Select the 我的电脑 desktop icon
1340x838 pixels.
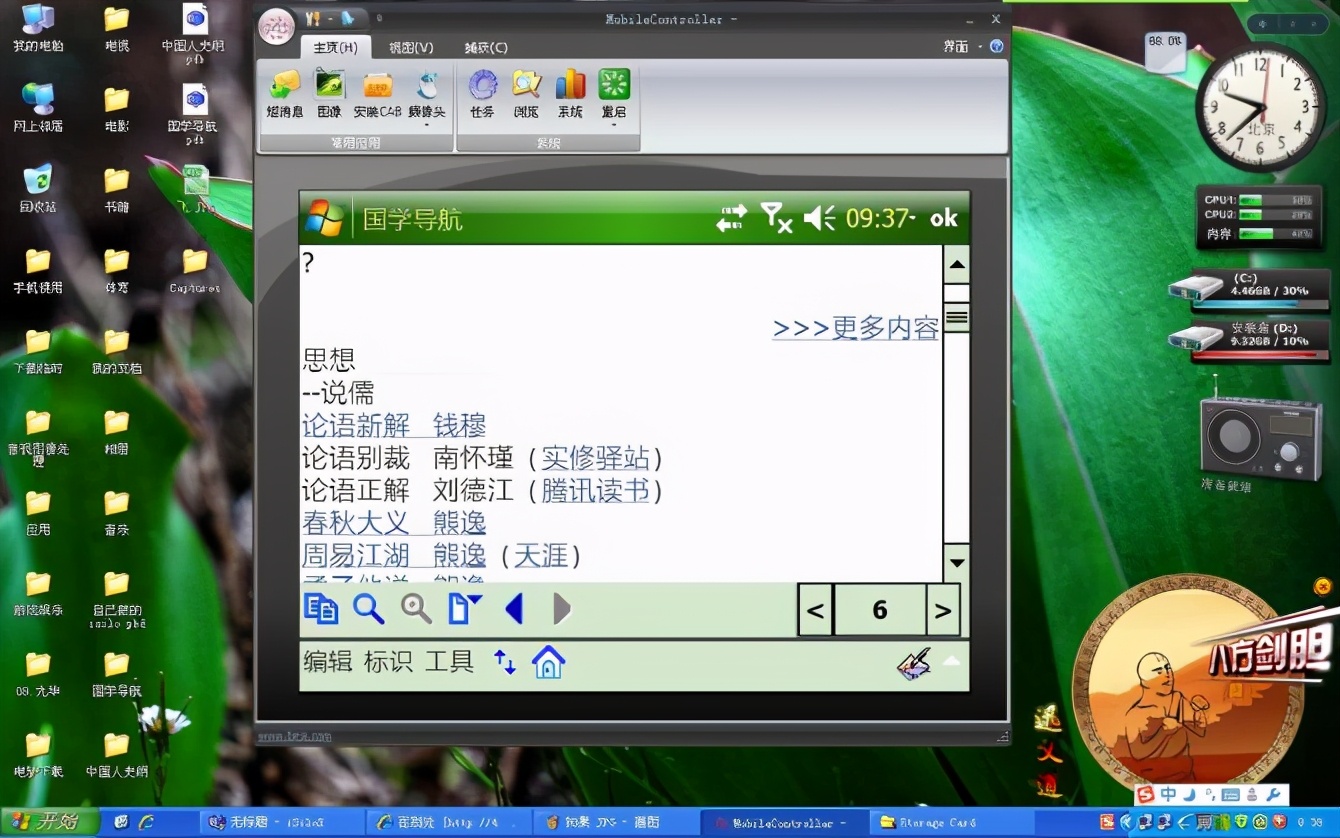[x=38, y=28]
